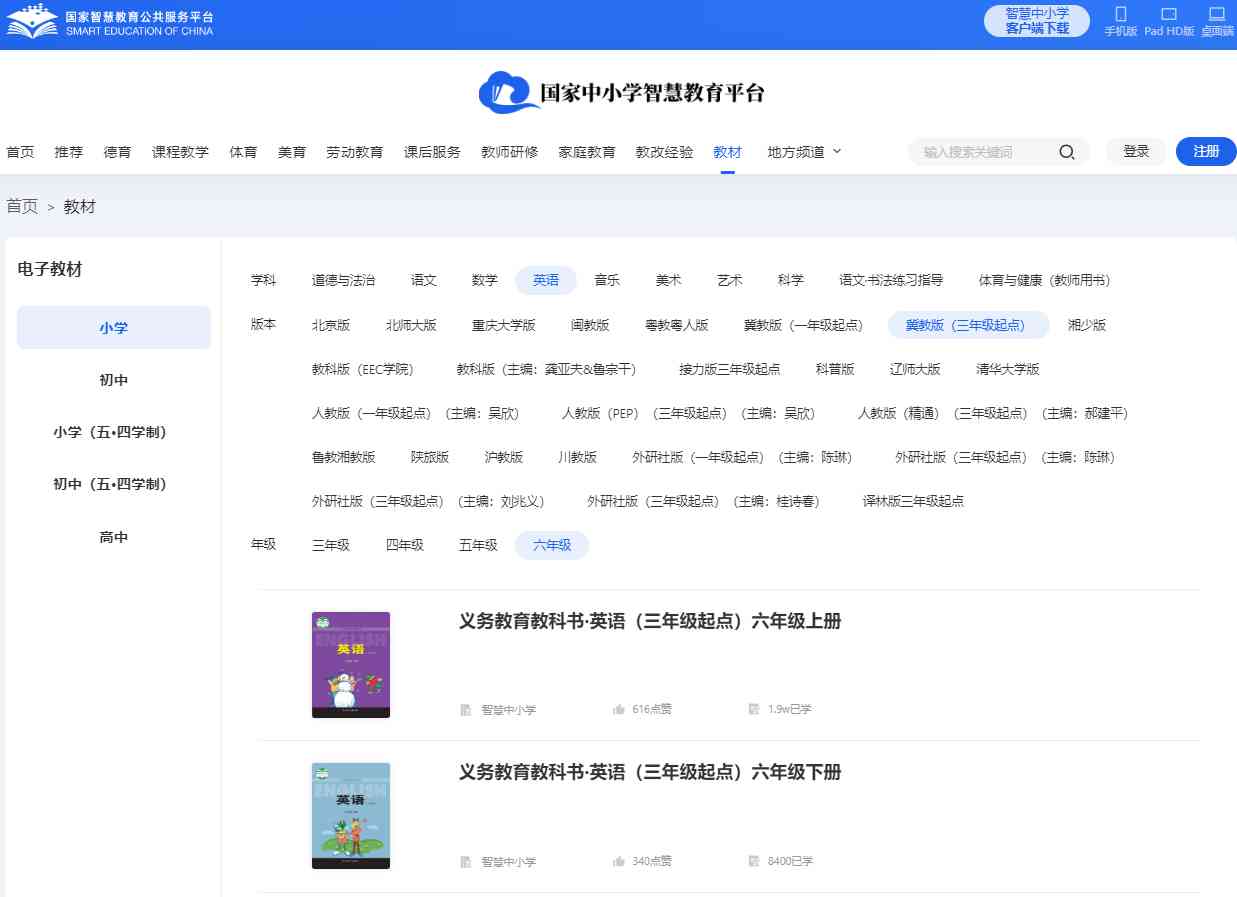The width and height of the screenshot is (1237, 897).
Task: Download 智慧中小学 客户端
Action: [1037, 21]
